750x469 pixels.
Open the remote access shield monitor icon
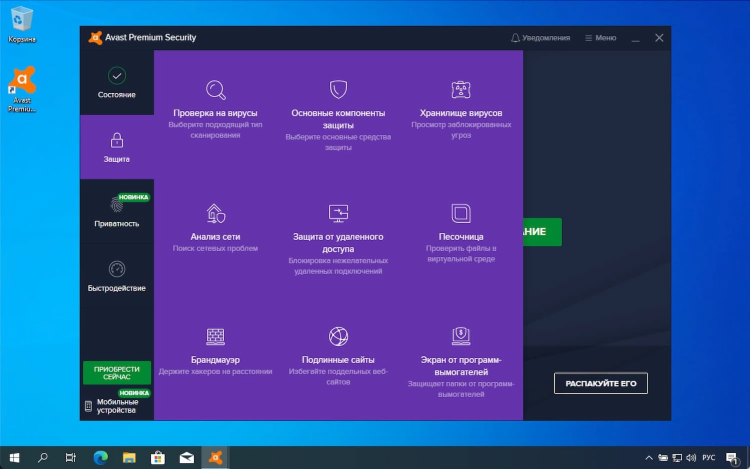[338, 213]
